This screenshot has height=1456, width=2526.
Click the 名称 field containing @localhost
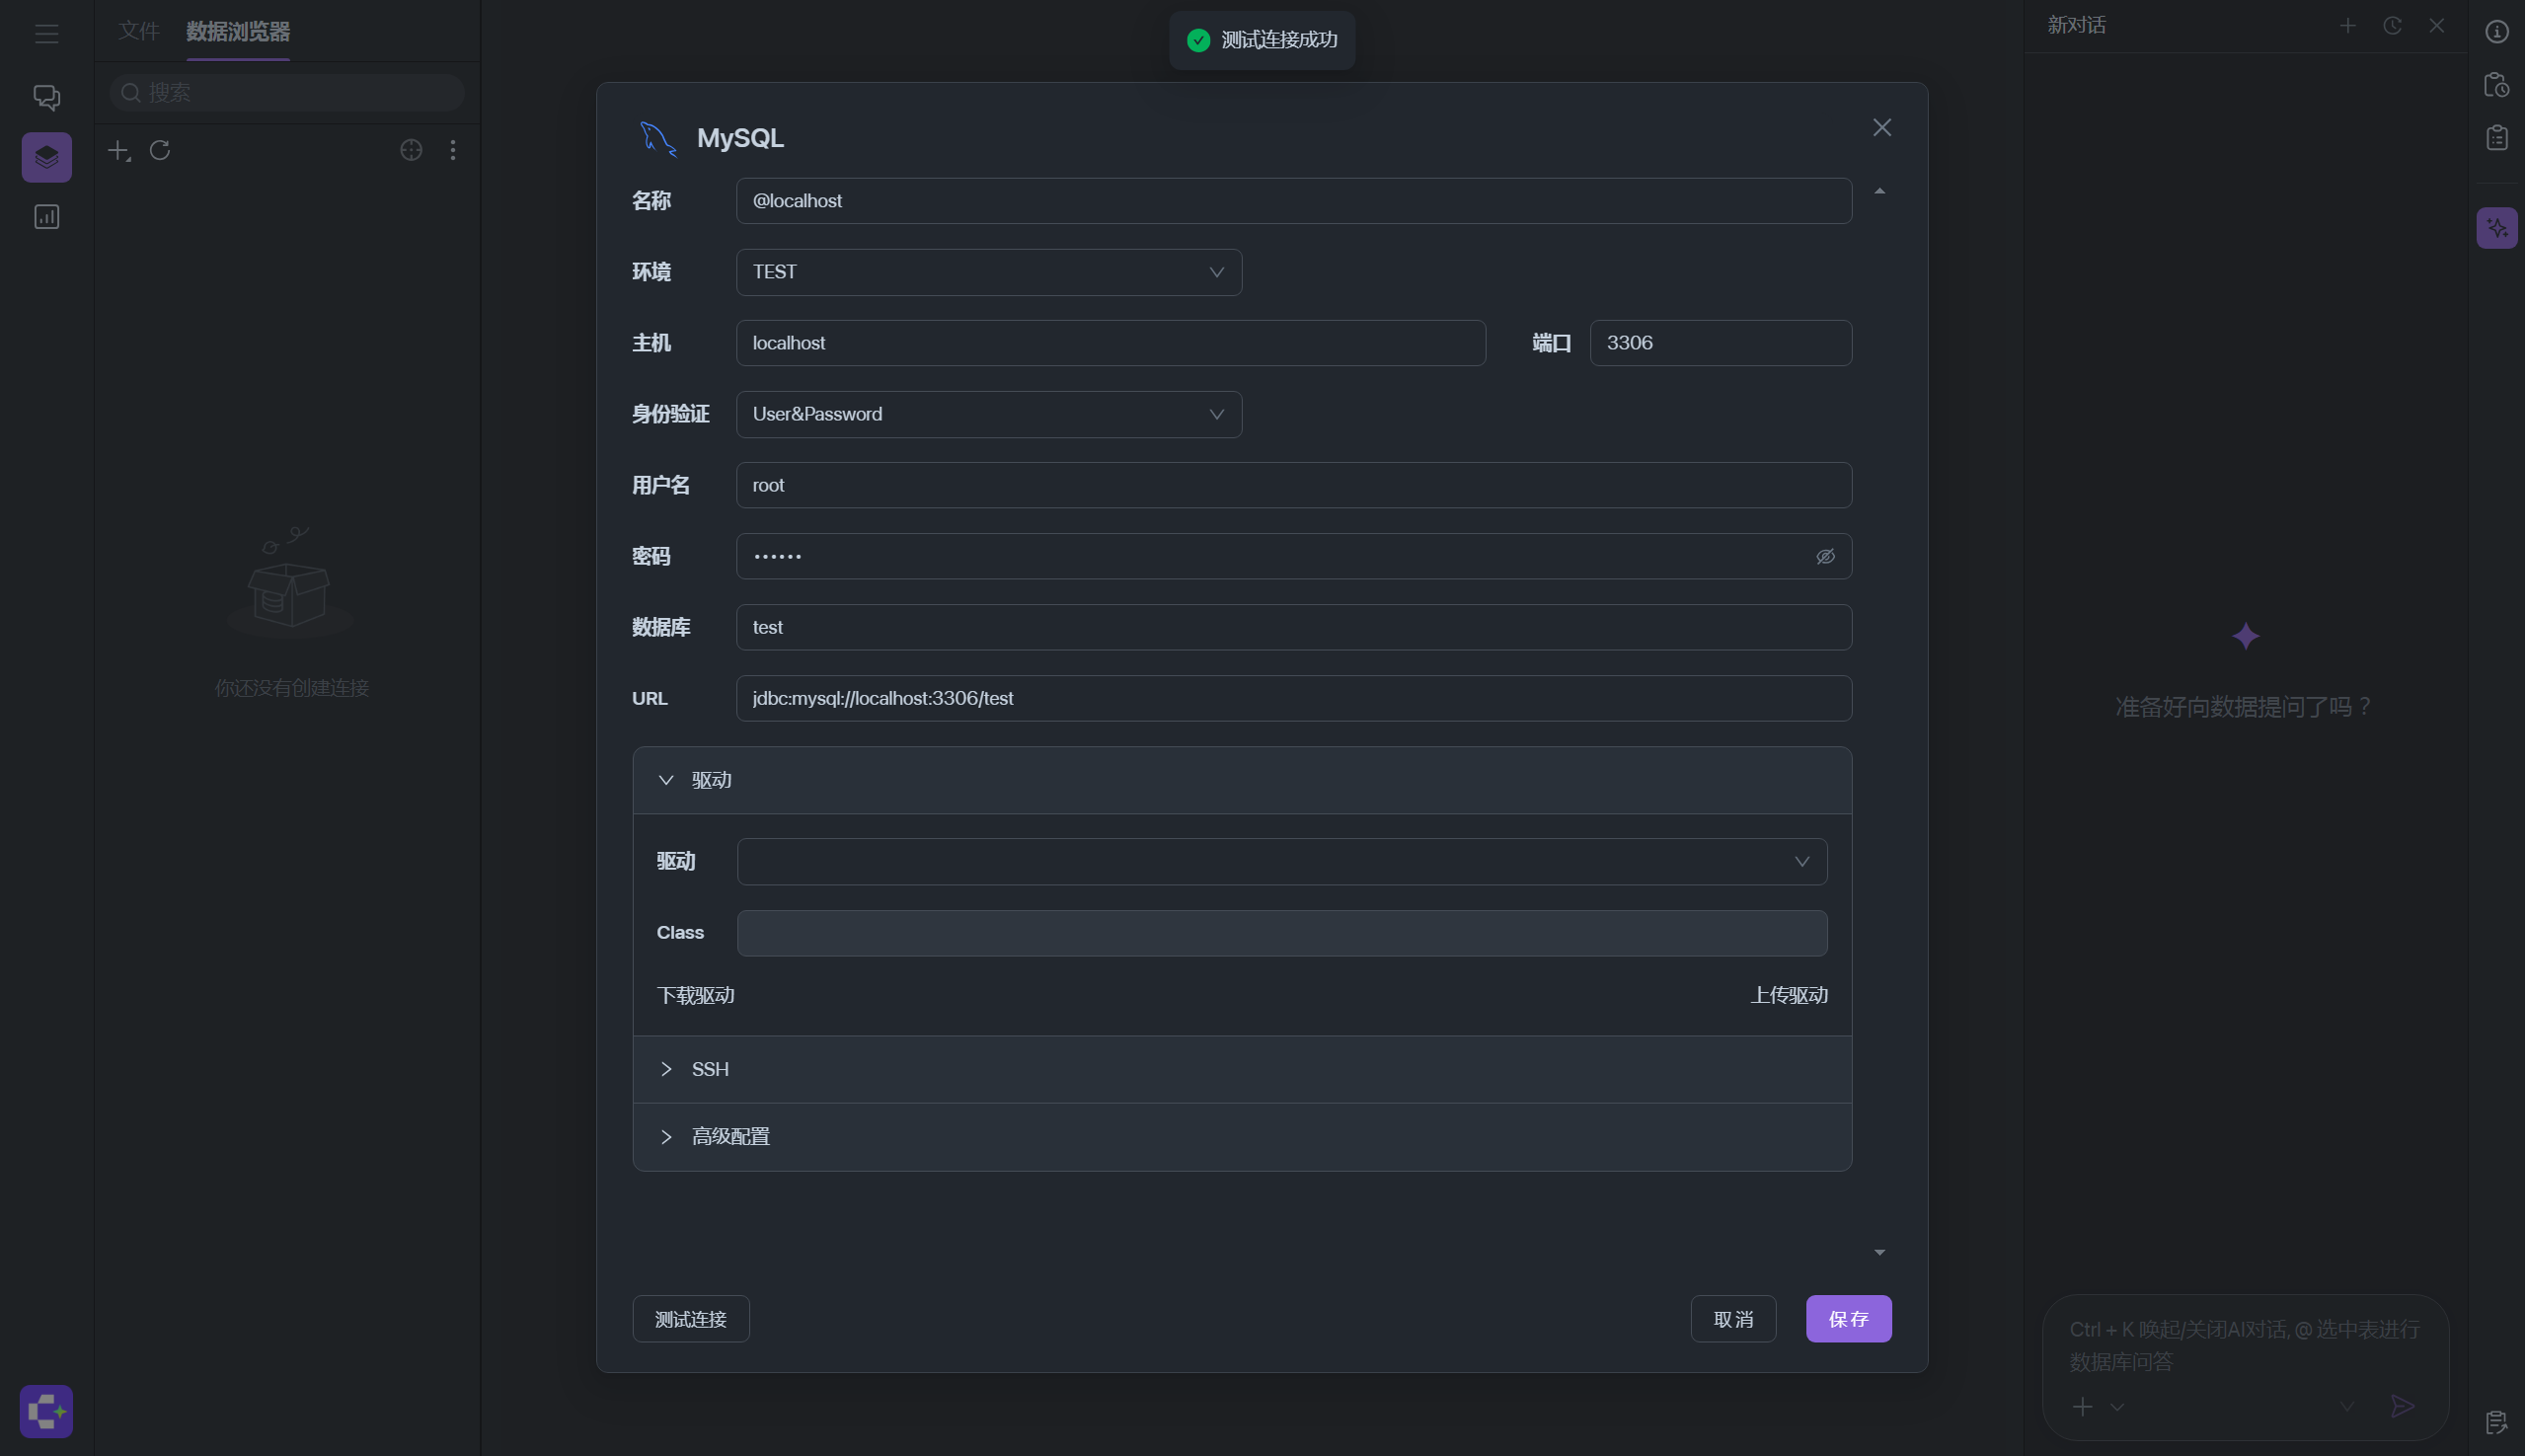[1294, 201]
